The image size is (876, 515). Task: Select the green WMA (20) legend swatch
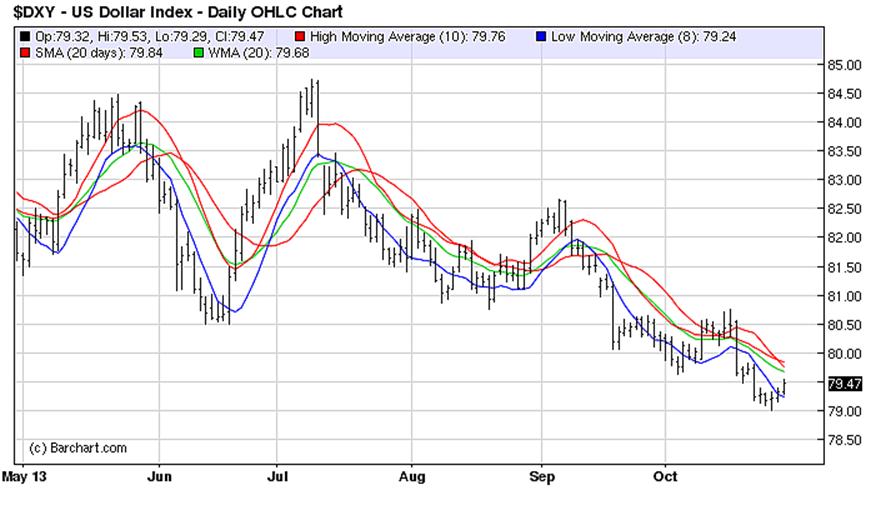pyautogui.click(x=200, y=50)
